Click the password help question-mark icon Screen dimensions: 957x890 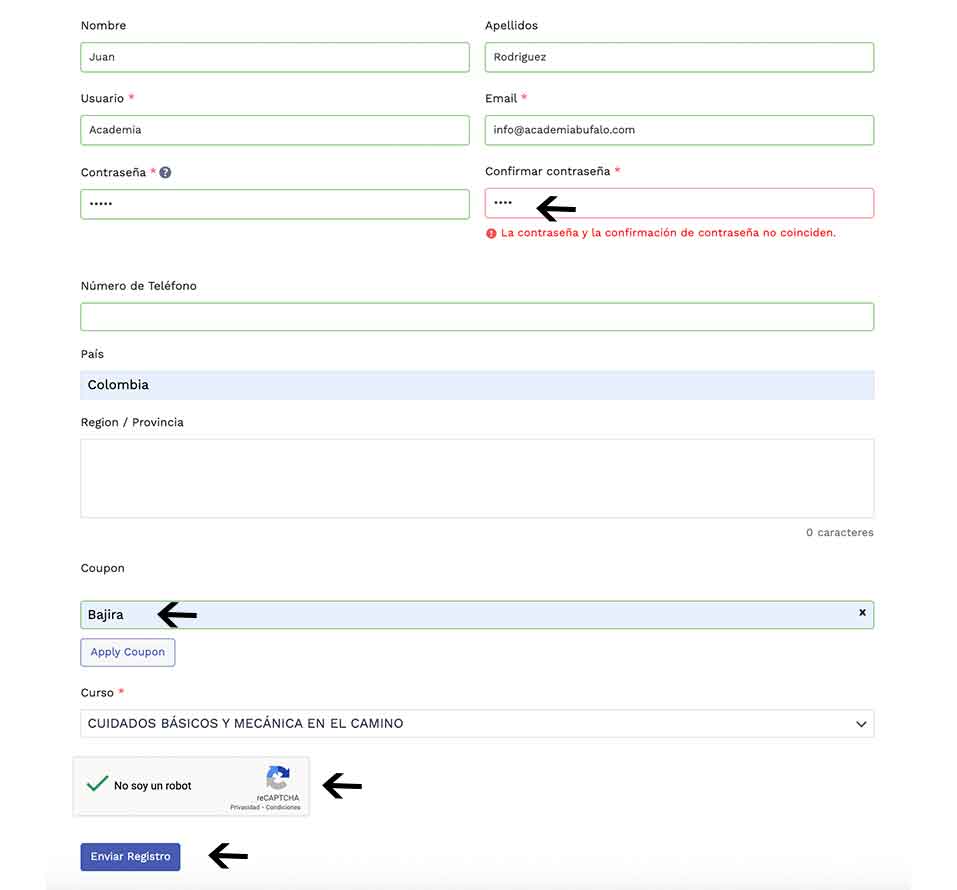pyautogui.click(x=165, y=172)
